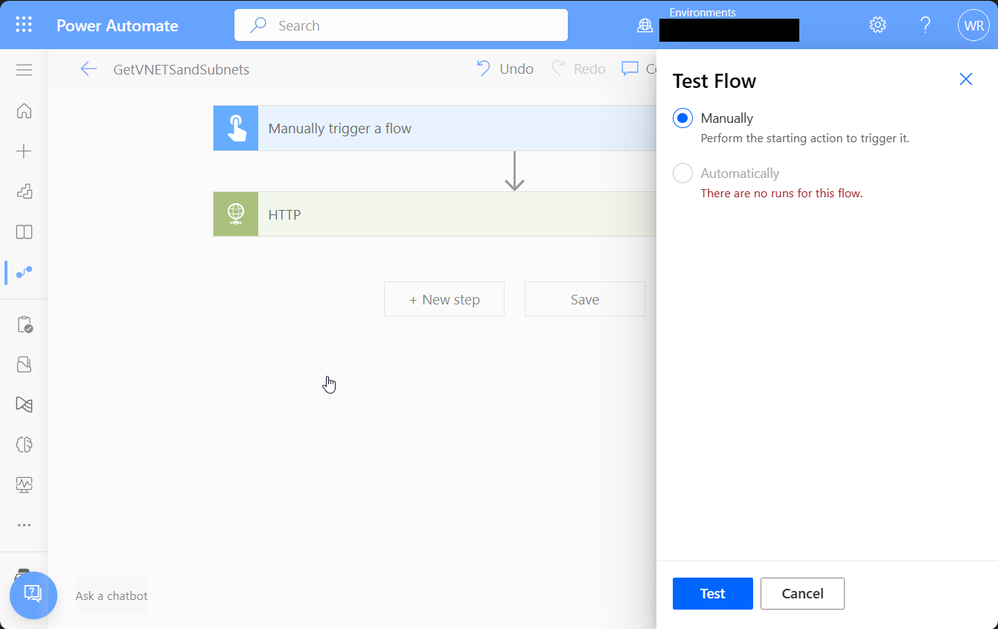Click the Help question mark icon
998x629 pixels.
(x=925, y=25)
